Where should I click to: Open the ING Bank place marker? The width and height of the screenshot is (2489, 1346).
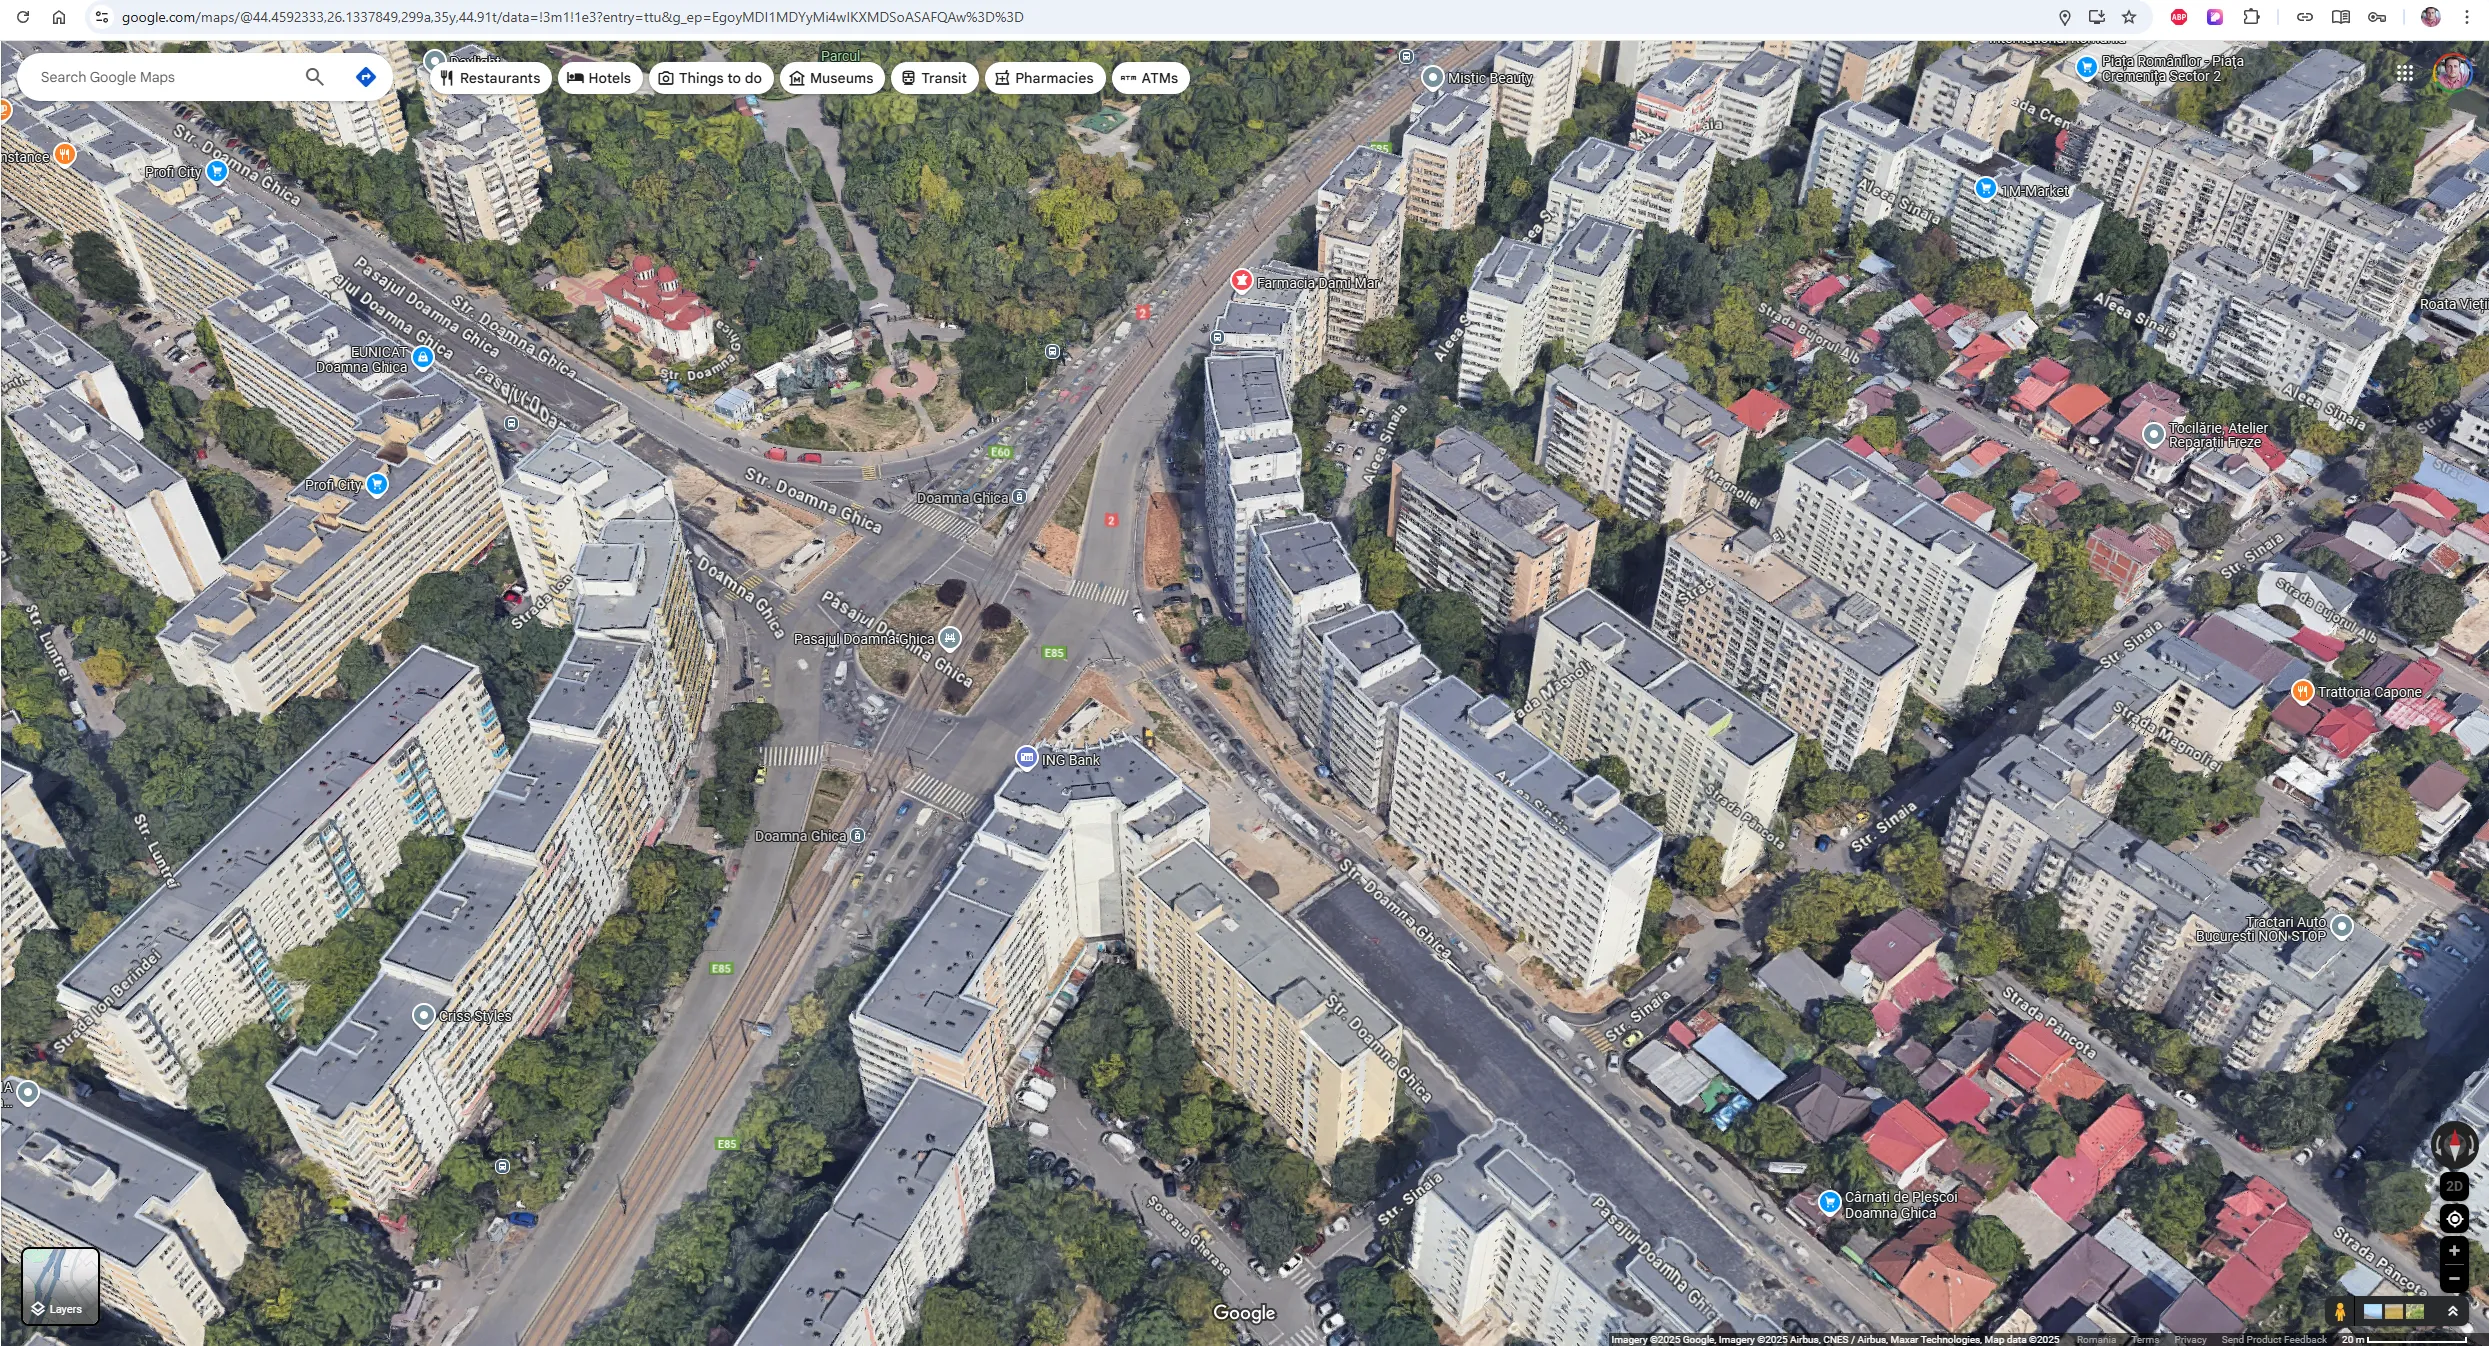click(x=1026, y=757)
